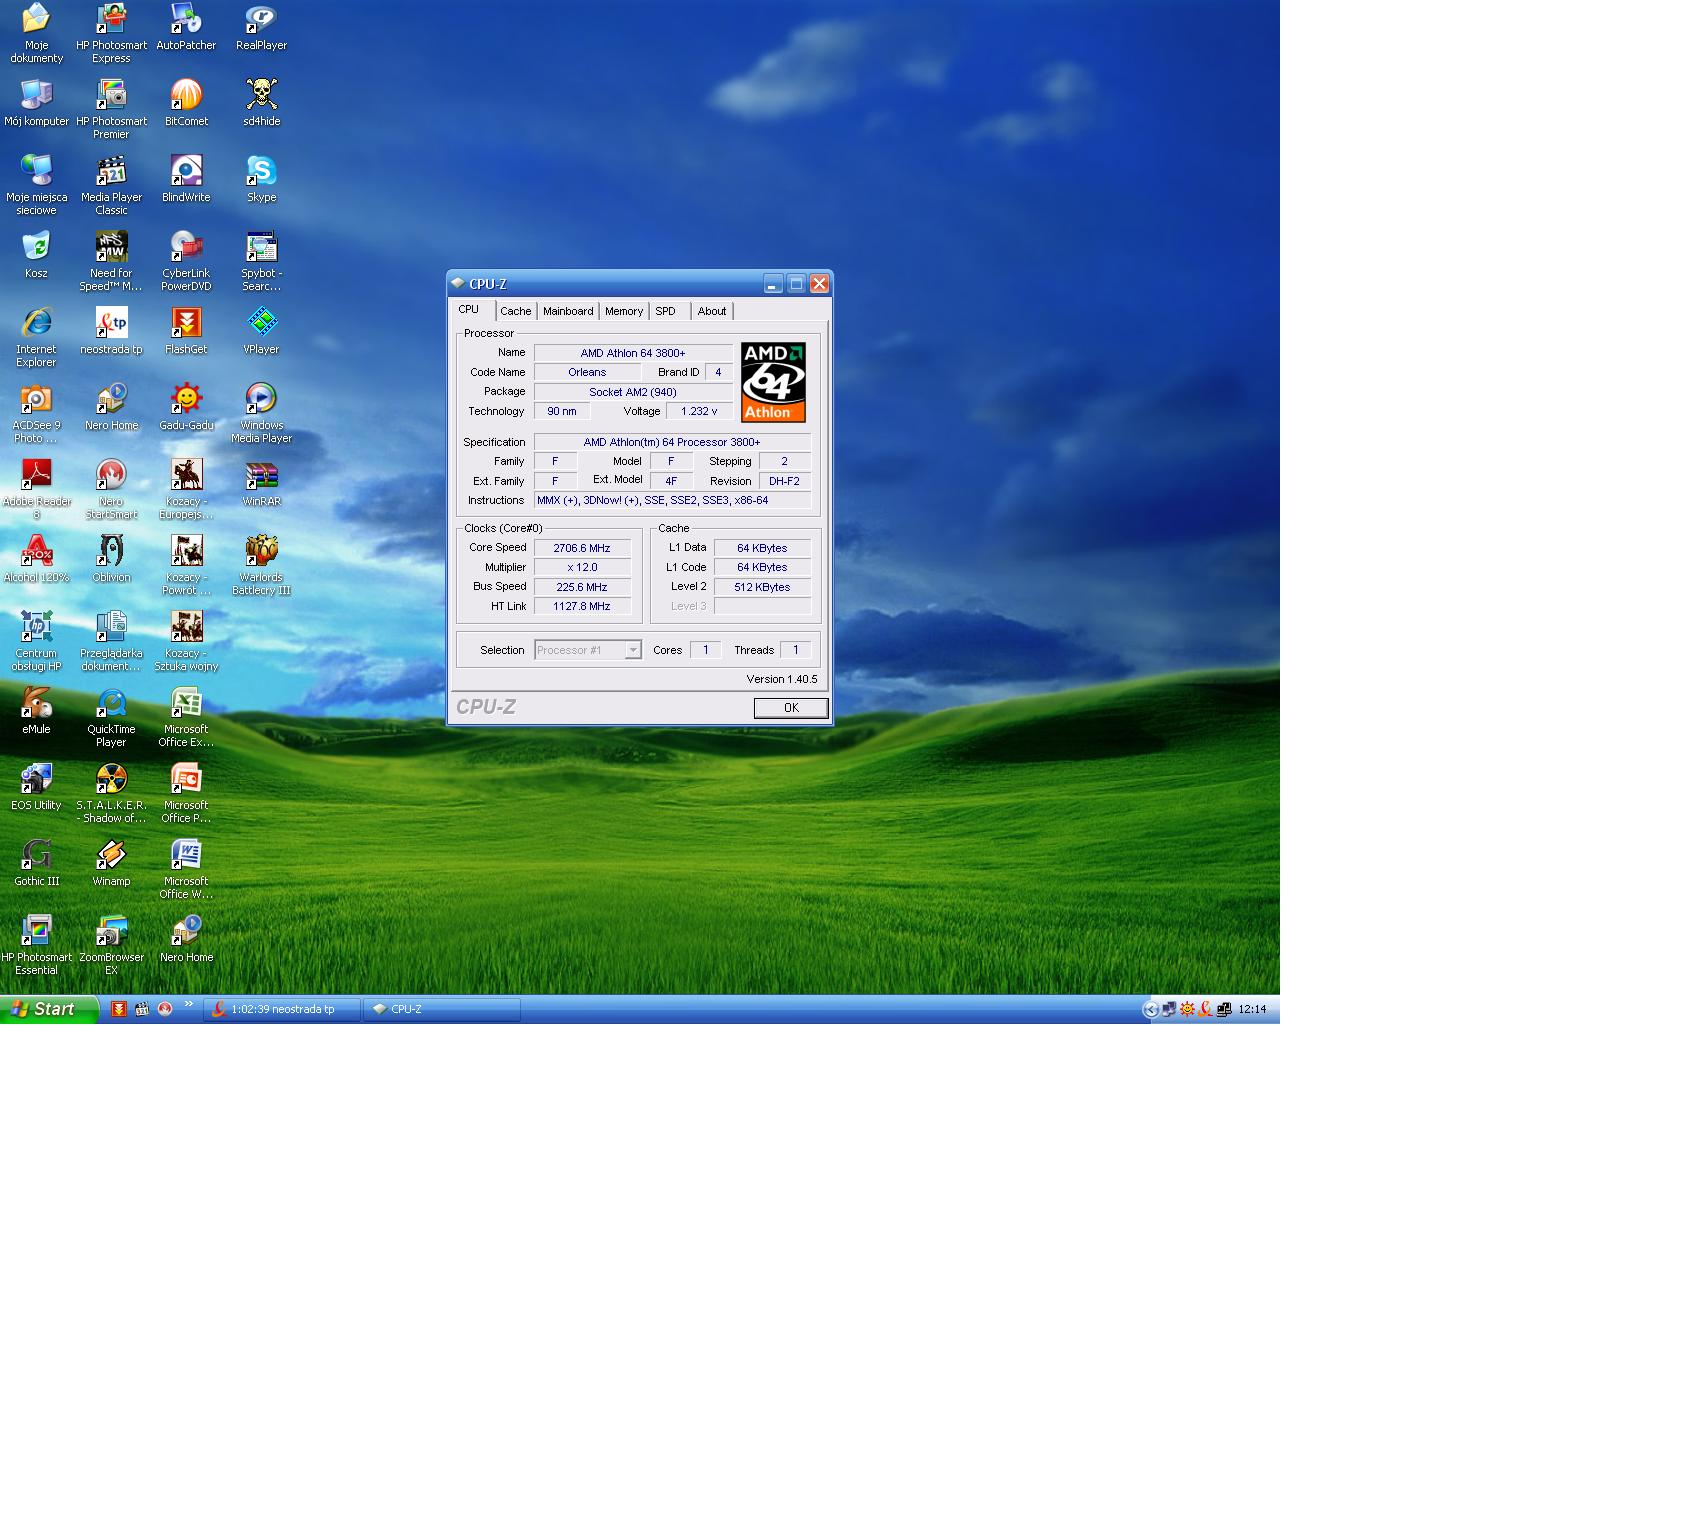The image size is (1690, 1540).
Task: Show hidden system tray icons arrow
Action: pos(1151,1010)
